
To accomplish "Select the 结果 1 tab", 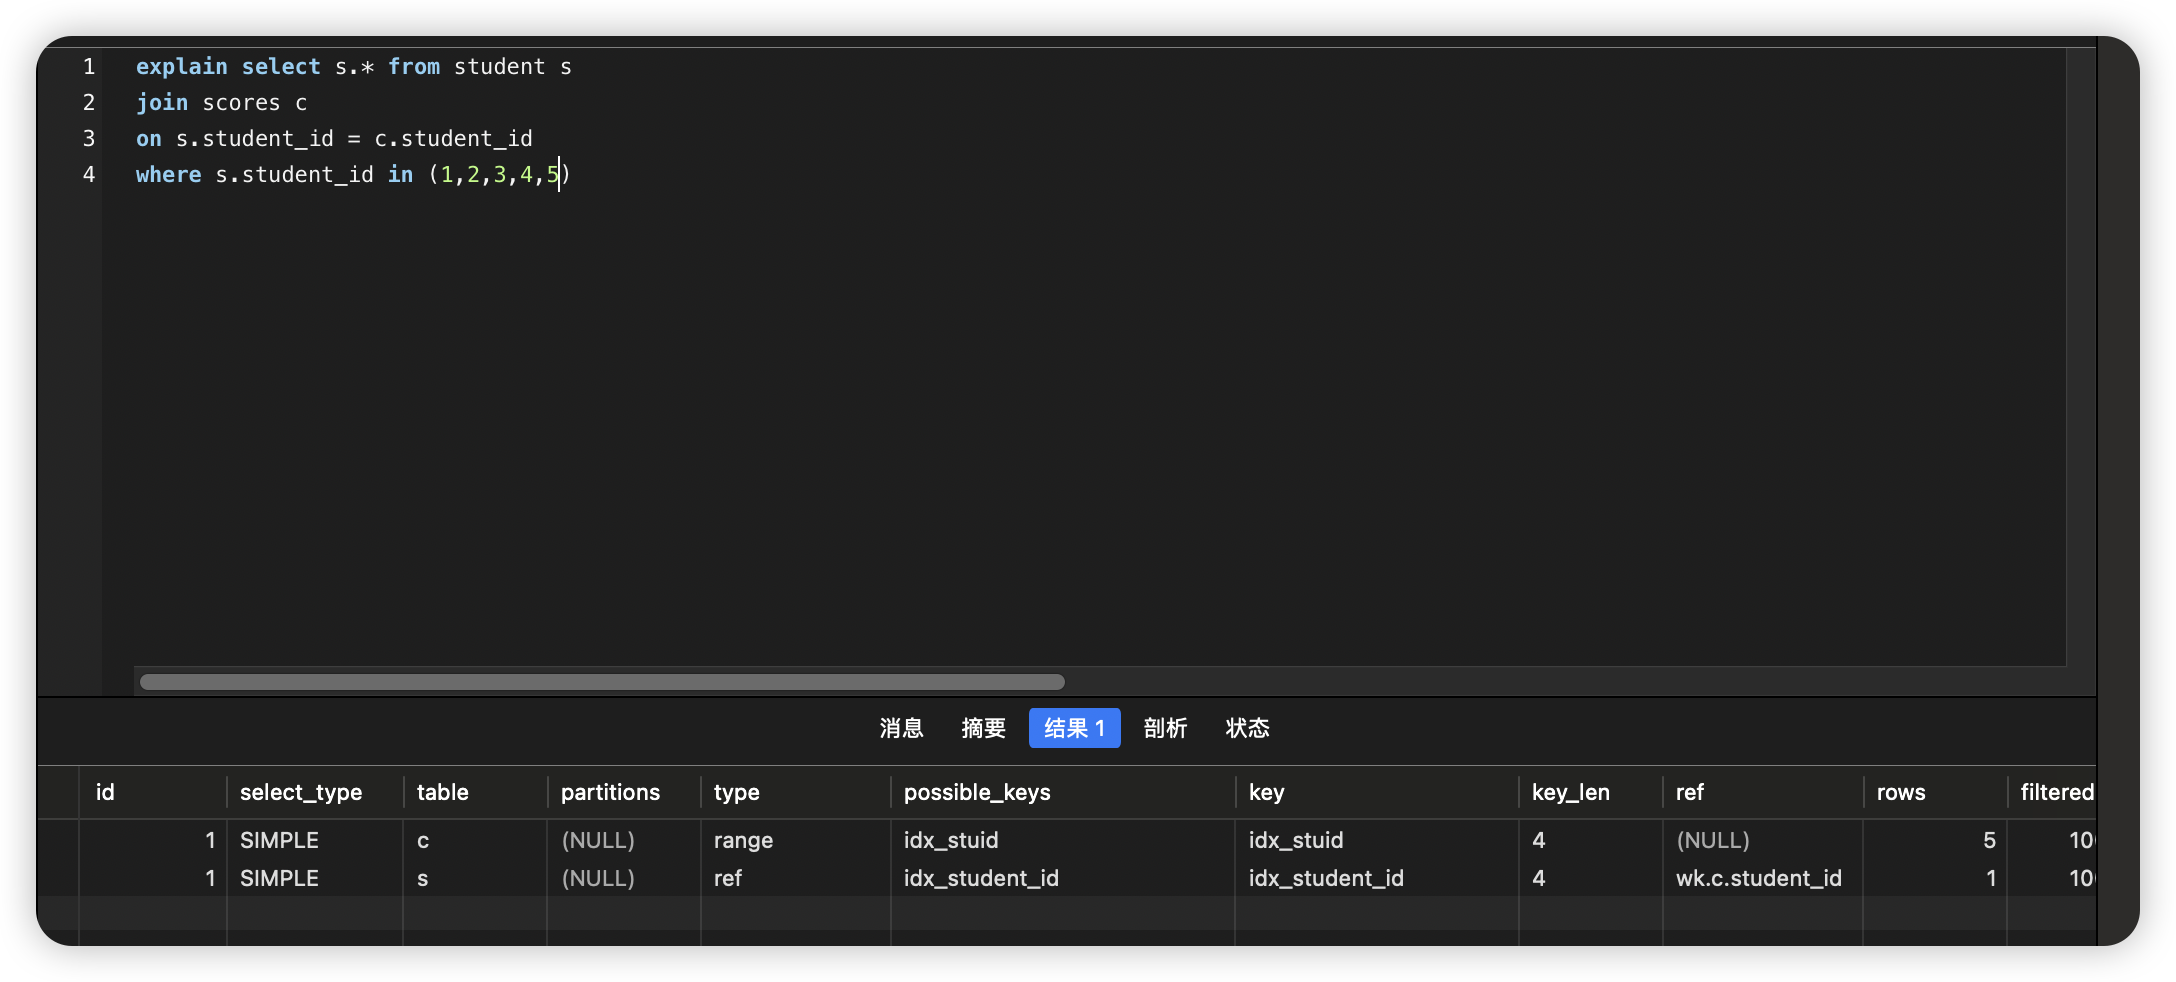I will tap(1074, 728).
